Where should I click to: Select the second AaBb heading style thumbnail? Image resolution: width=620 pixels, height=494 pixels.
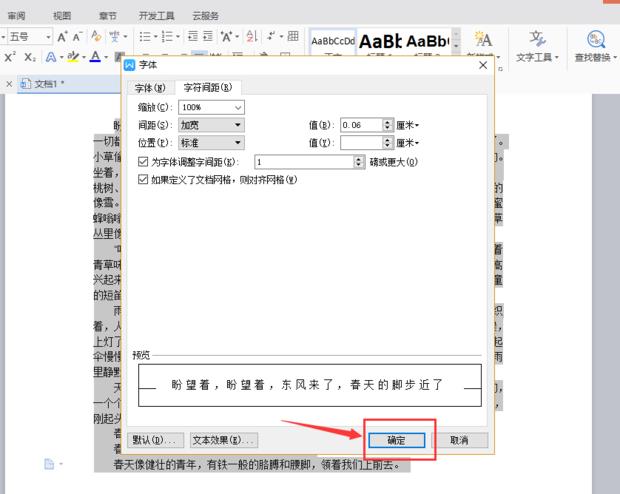[427, 41]
